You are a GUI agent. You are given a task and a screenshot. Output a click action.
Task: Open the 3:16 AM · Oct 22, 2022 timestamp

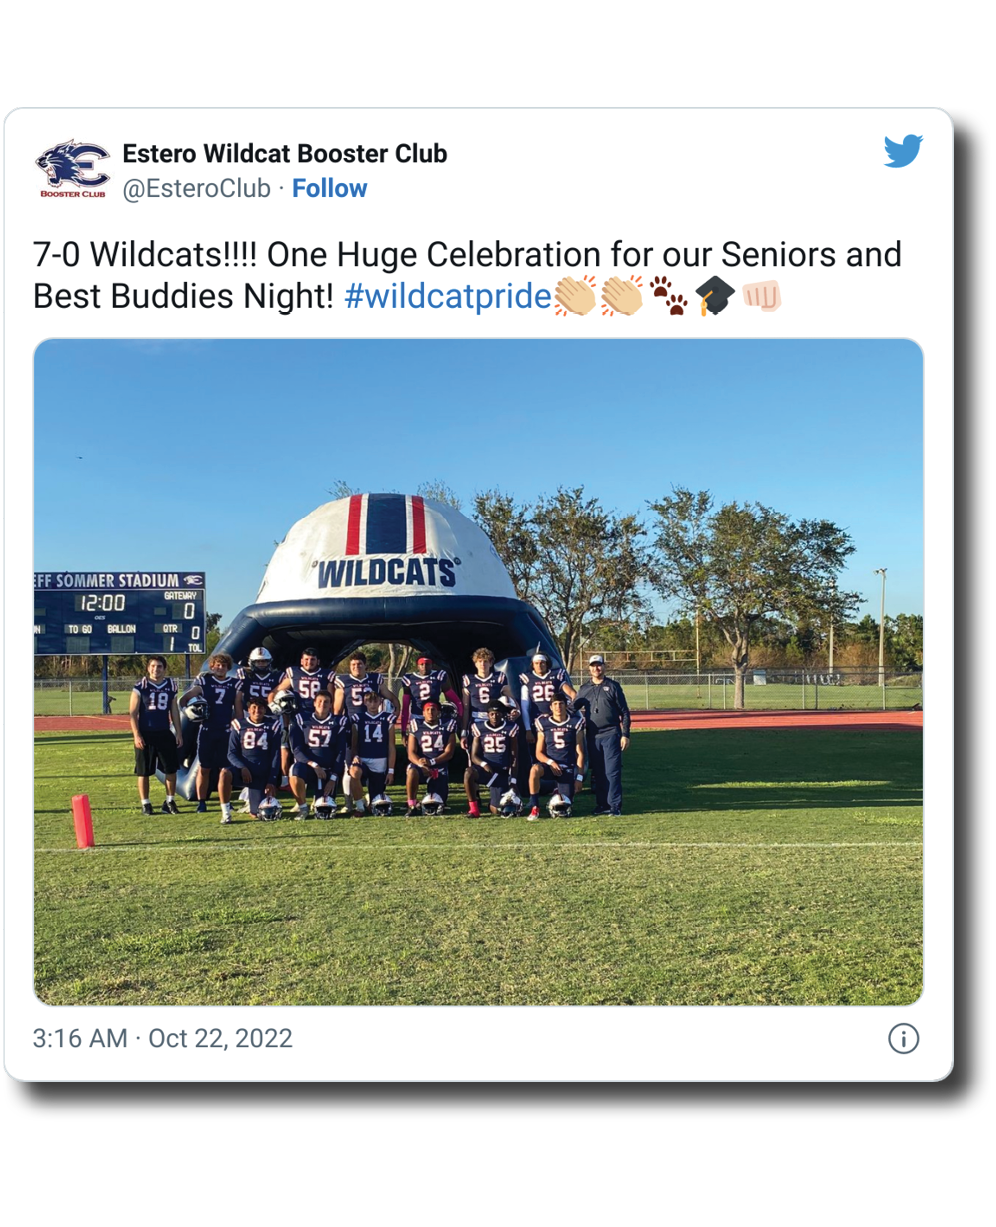point(162,1038)
